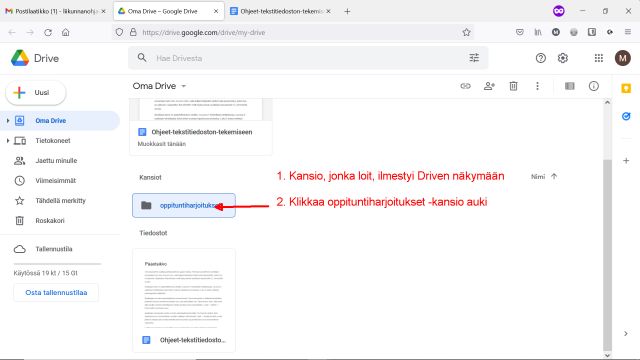Click the Käytössä 19 kt storage text
The image size is (640, 360).
[45, 273]
